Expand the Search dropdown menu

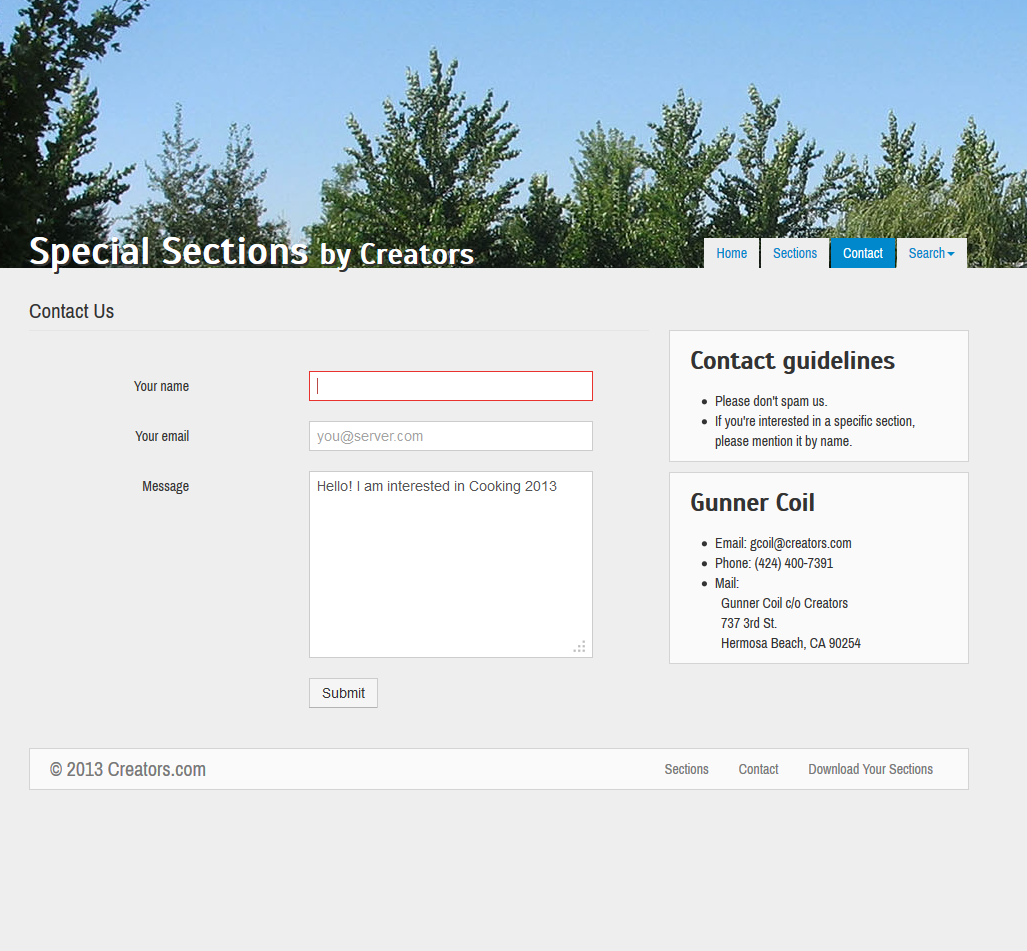click(x=931, y=253)
